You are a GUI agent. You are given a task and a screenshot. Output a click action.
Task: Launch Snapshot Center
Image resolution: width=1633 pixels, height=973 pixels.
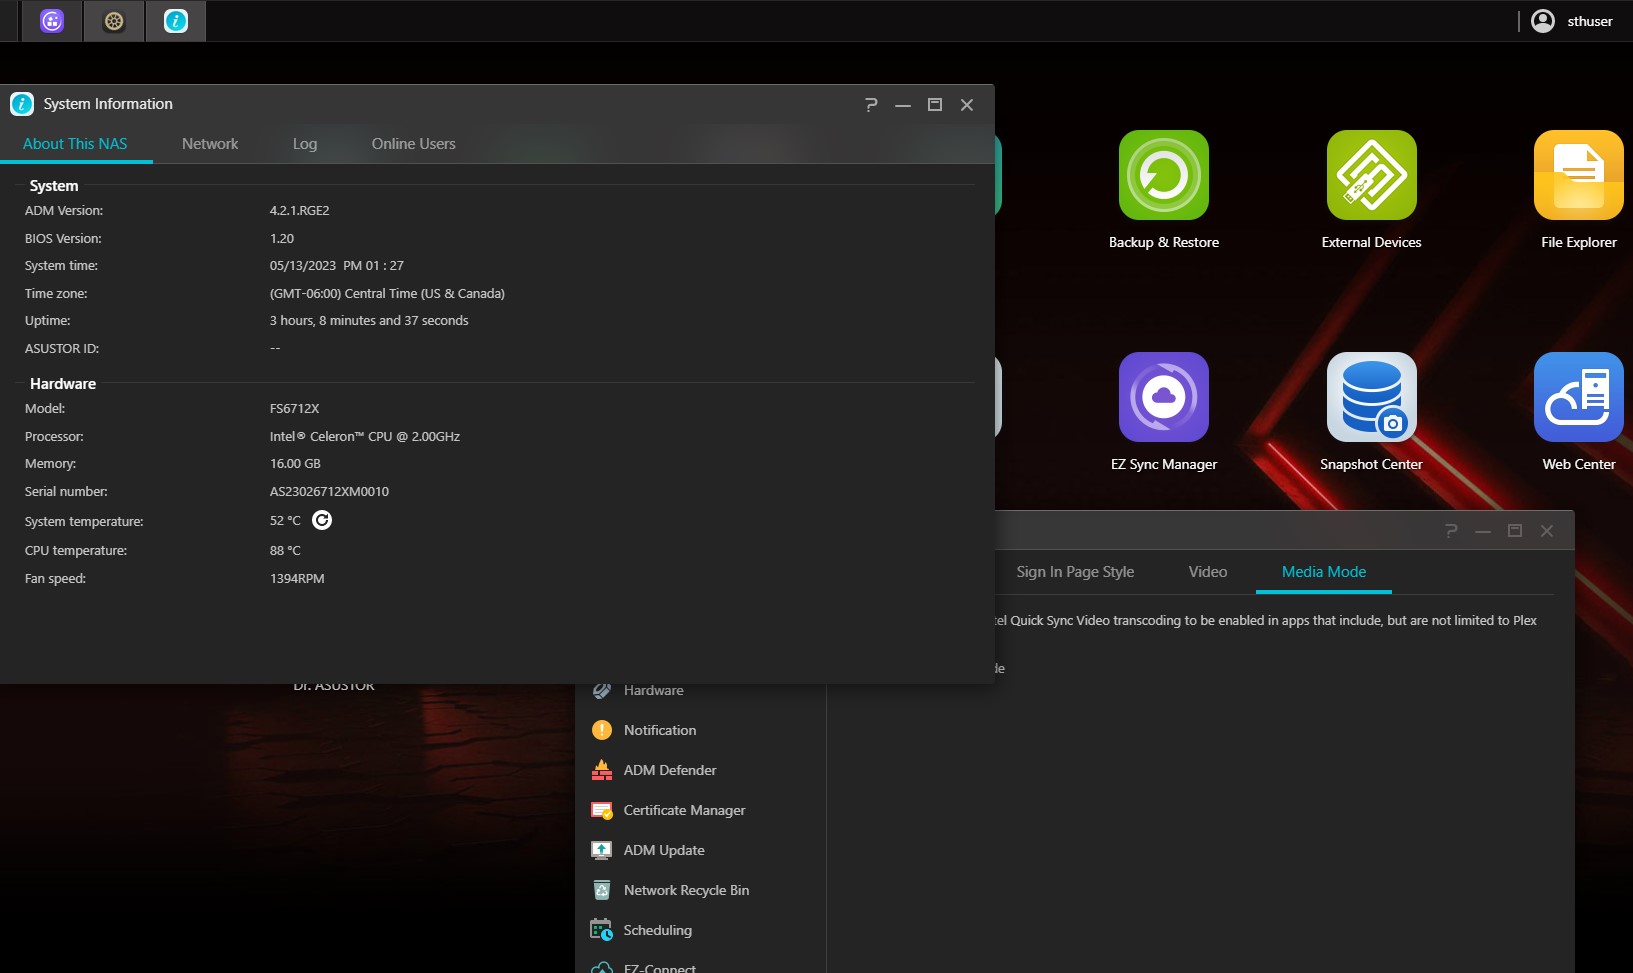click(x=1371, y=398)
